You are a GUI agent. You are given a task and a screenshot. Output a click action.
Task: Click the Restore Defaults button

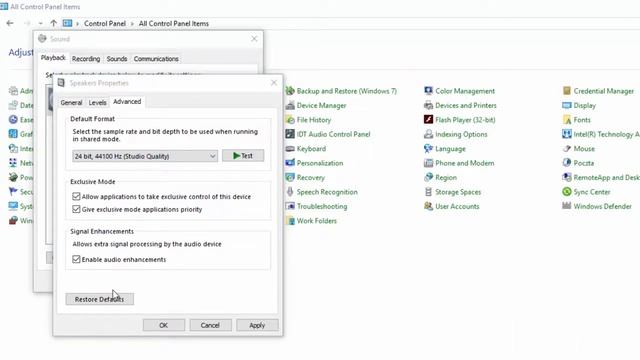[x=100, y=299]
